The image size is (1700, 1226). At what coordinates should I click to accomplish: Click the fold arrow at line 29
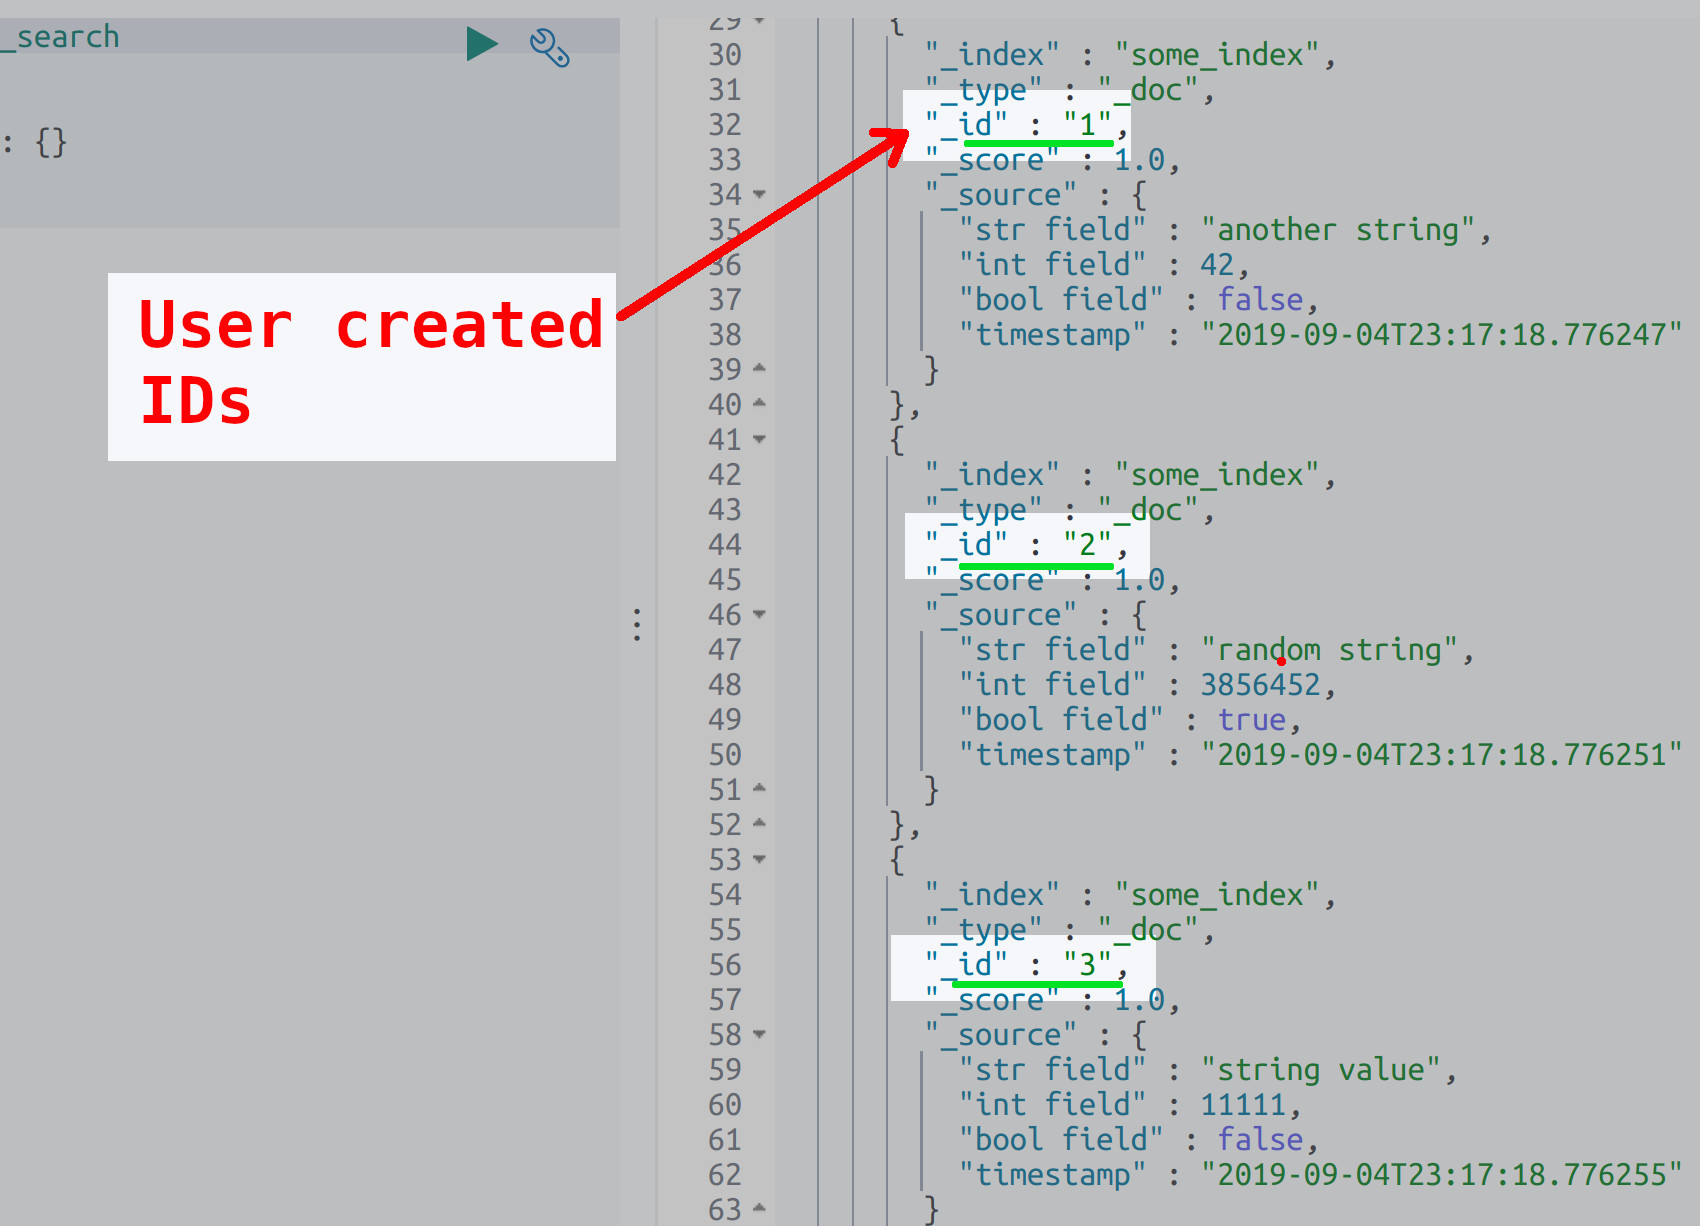point(759,18)
